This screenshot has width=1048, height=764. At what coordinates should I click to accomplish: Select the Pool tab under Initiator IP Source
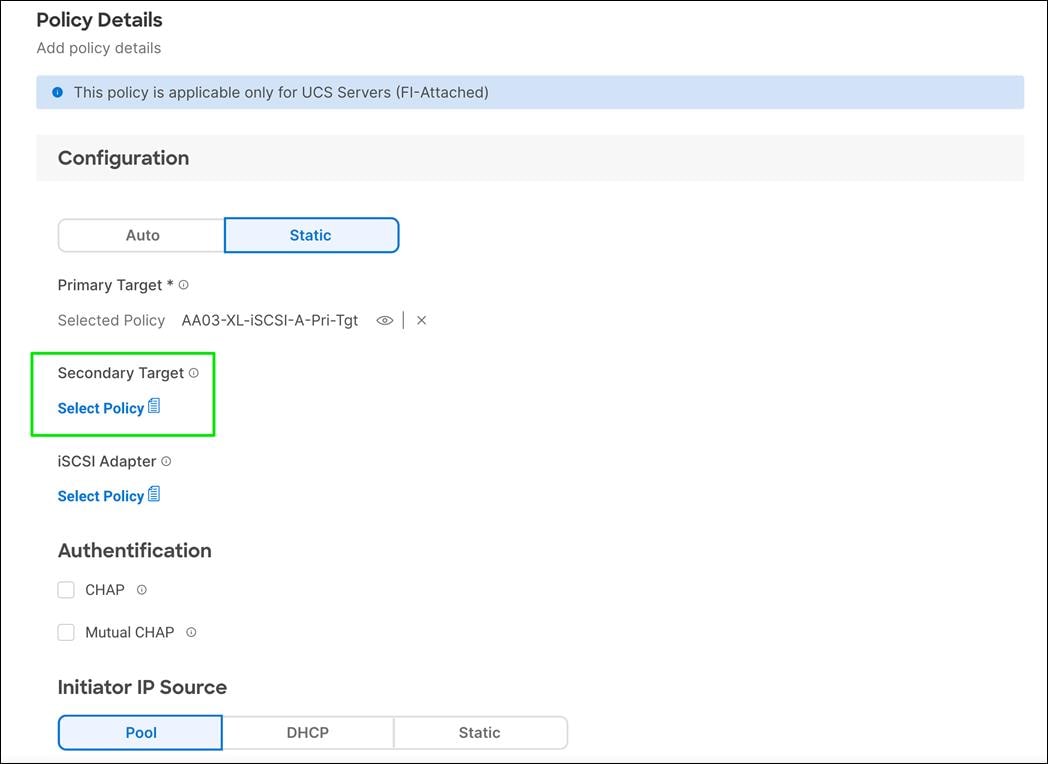click(140, 732)
